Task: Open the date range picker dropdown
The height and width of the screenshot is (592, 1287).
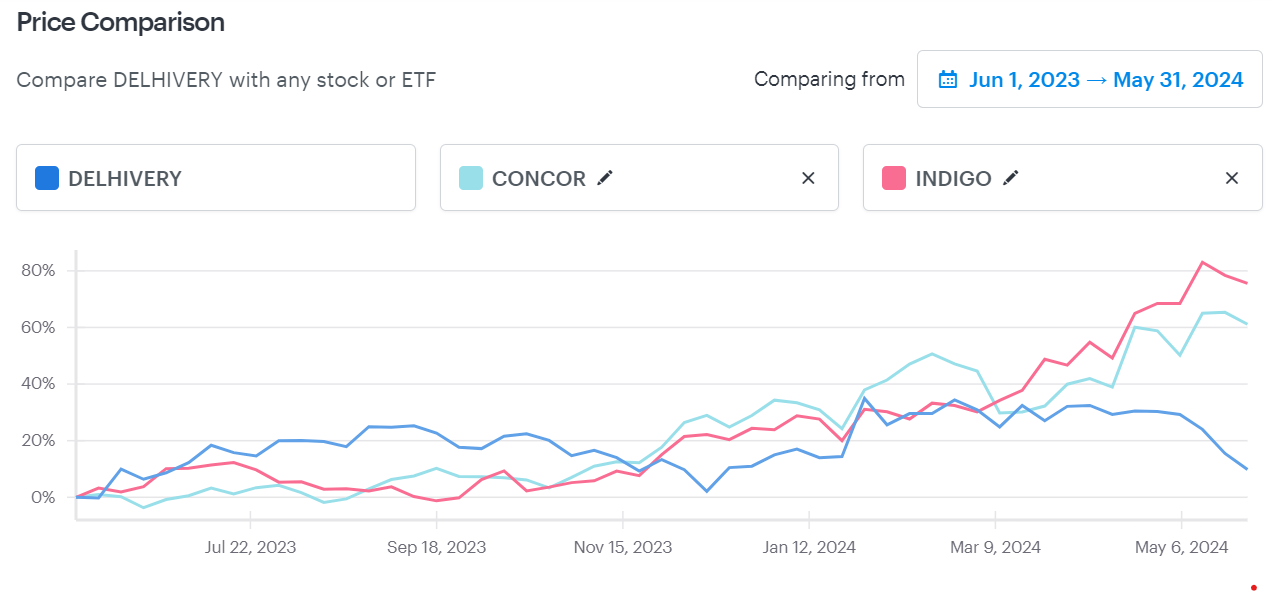Action: tap(1089, 79)
